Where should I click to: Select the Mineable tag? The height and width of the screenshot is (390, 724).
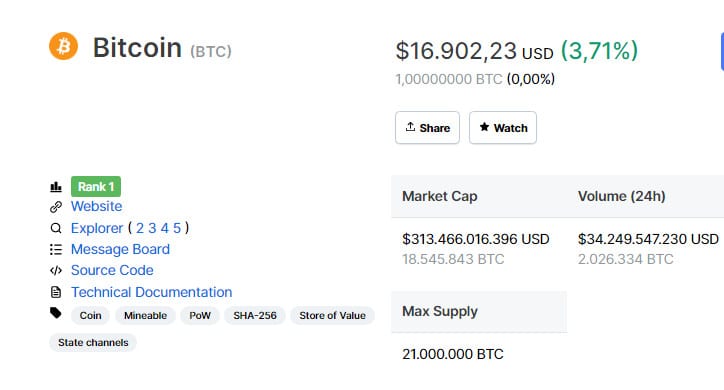tap(145, 316)
